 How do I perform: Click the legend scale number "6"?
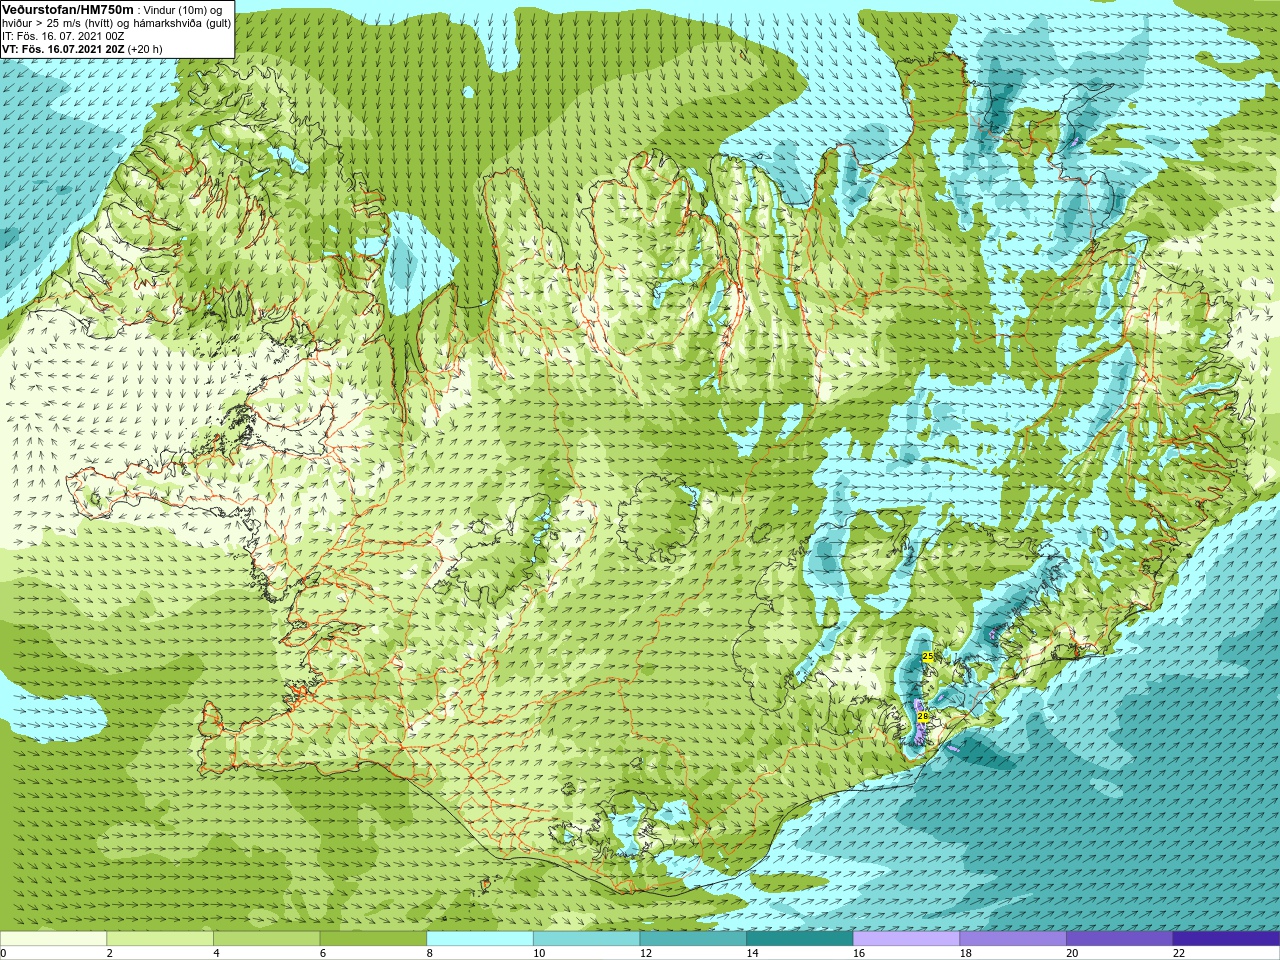(323, 953)
